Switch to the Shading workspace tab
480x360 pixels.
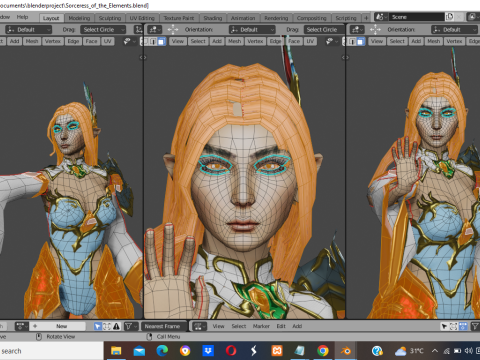213,18
